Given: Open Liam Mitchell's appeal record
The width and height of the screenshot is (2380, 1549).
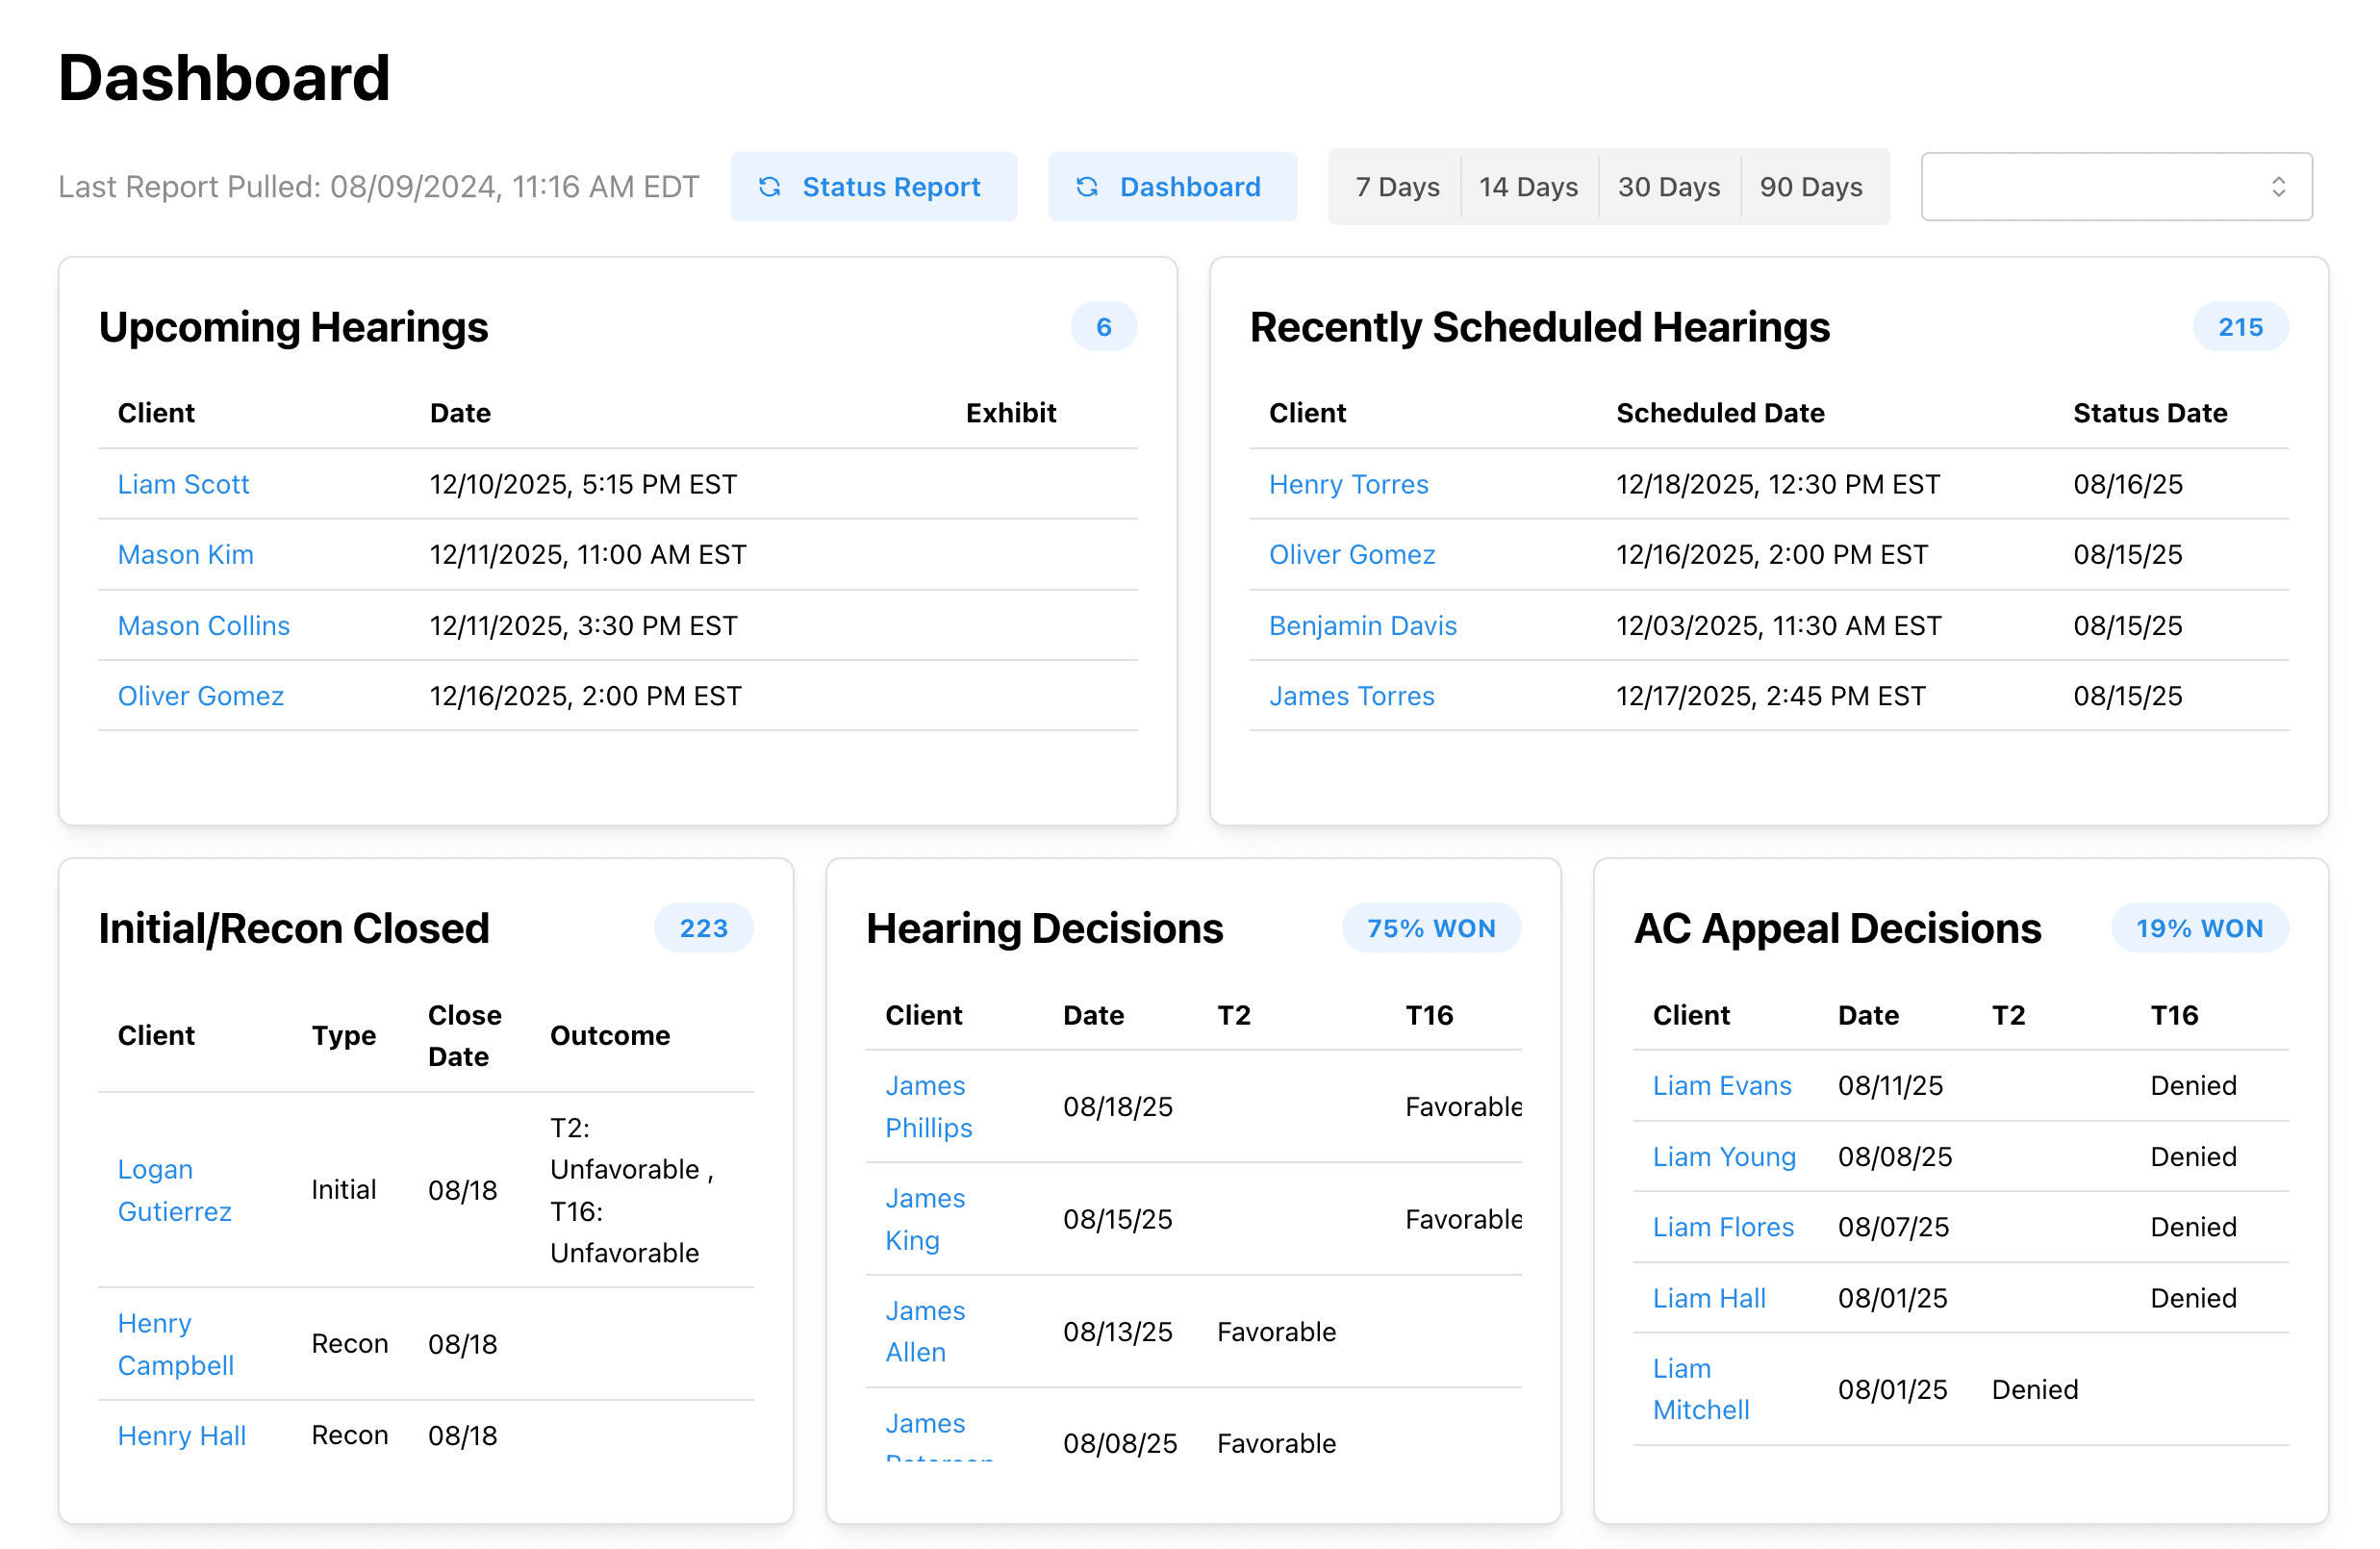Looking at the screenshot, I should 1699,1389.
